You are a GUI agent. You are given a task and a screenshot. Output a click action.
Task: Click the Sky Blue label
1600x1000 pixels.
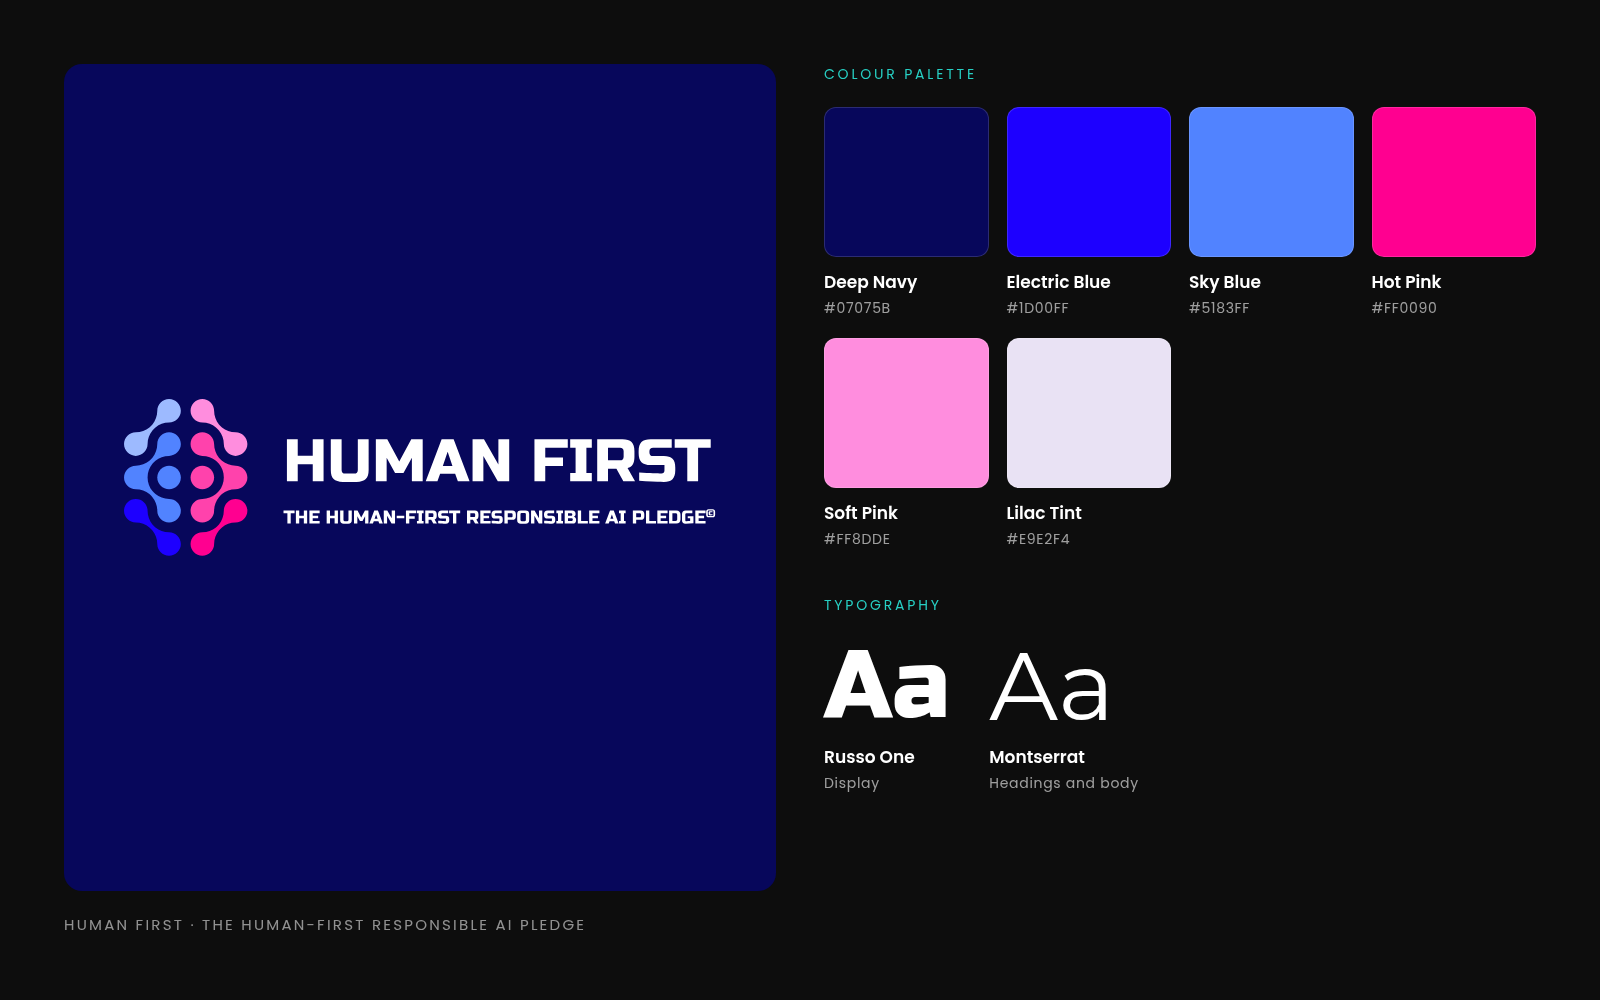1224,282
